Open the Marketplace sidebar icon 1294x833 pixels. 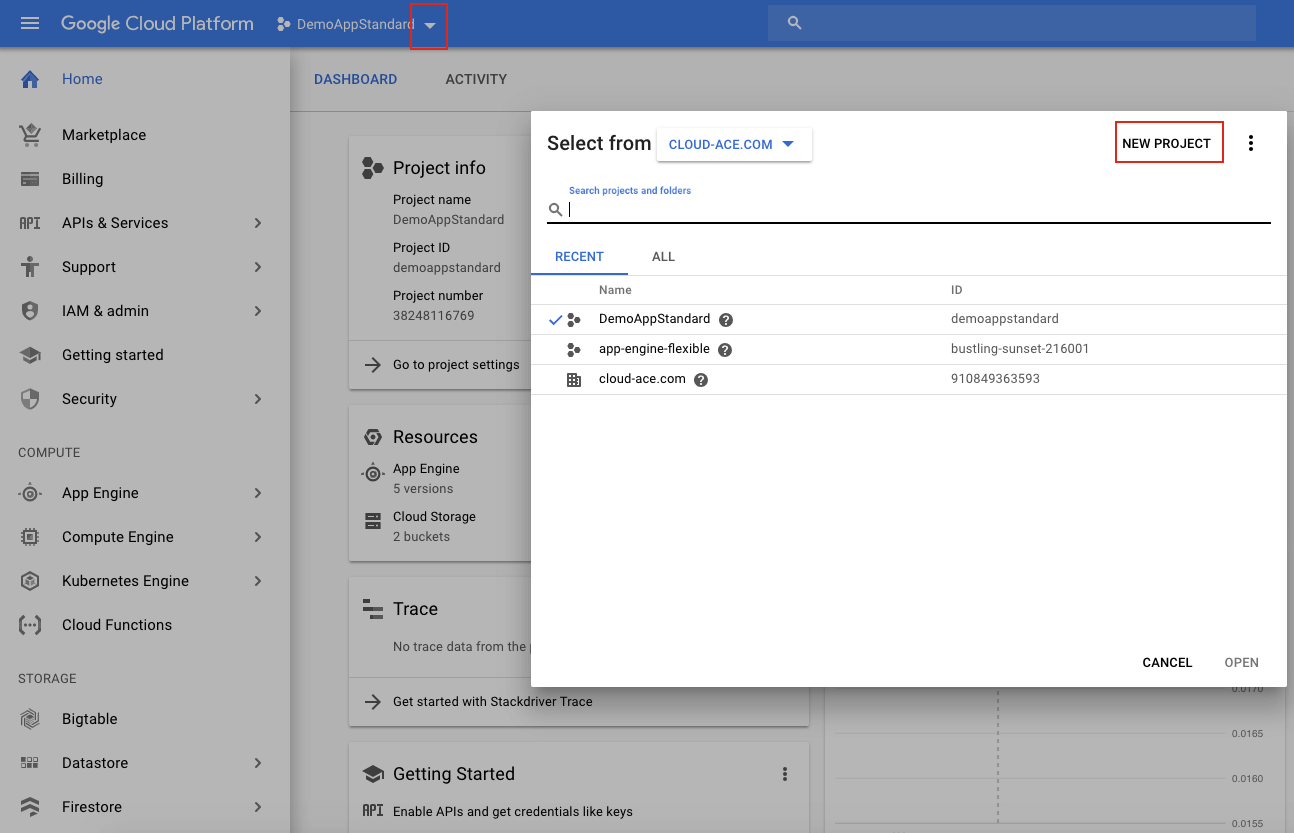click(29, 135)
